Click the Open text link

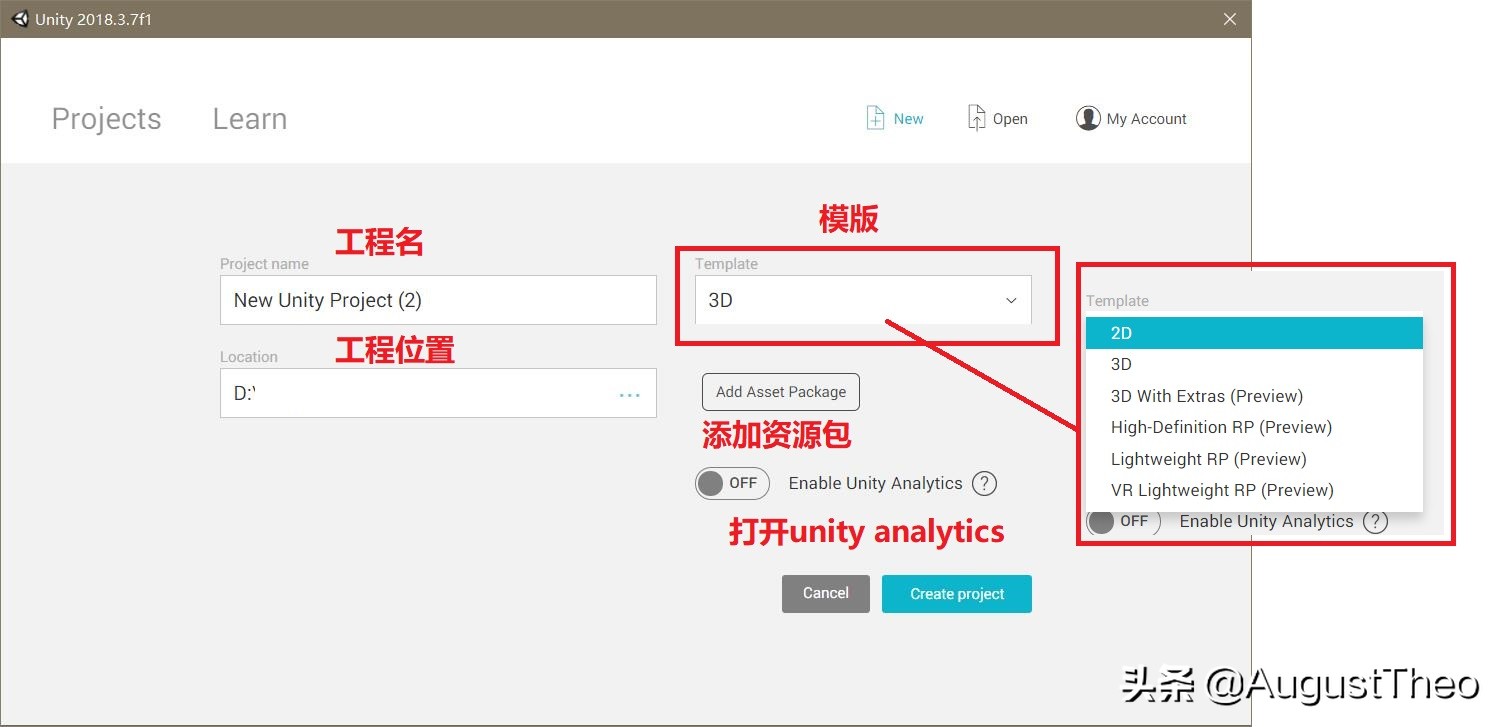[x=1010, y=119]
